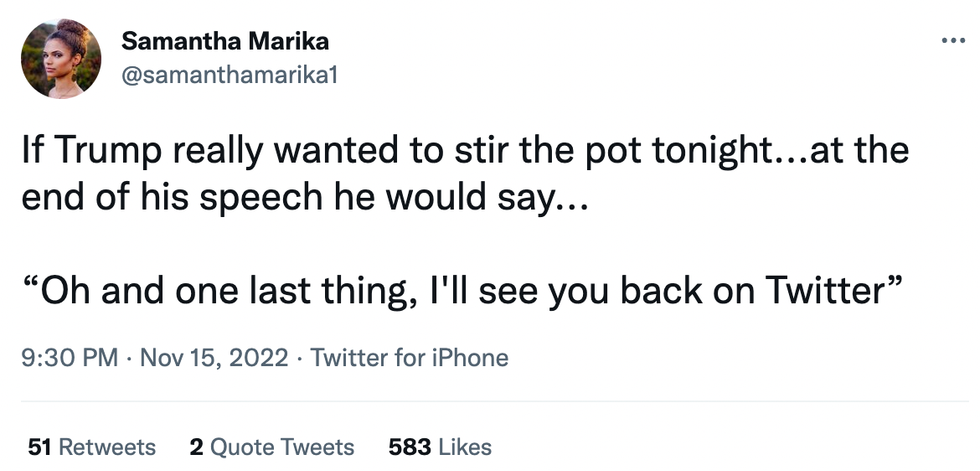Open the more options ellipsis menu
The height and width of the screenshot is (471, 980).
(x=953, y=42)
